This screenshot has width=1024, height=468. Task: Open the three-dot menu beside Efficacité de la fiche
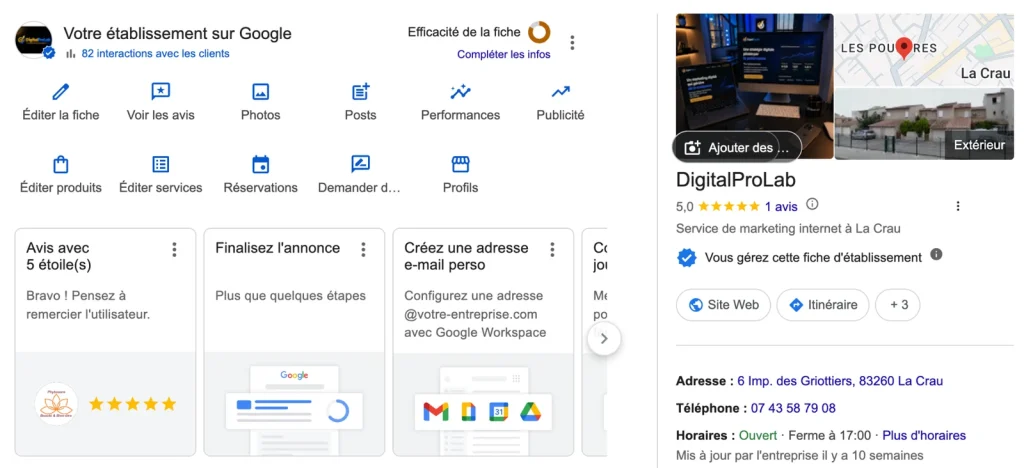(572, 42)
